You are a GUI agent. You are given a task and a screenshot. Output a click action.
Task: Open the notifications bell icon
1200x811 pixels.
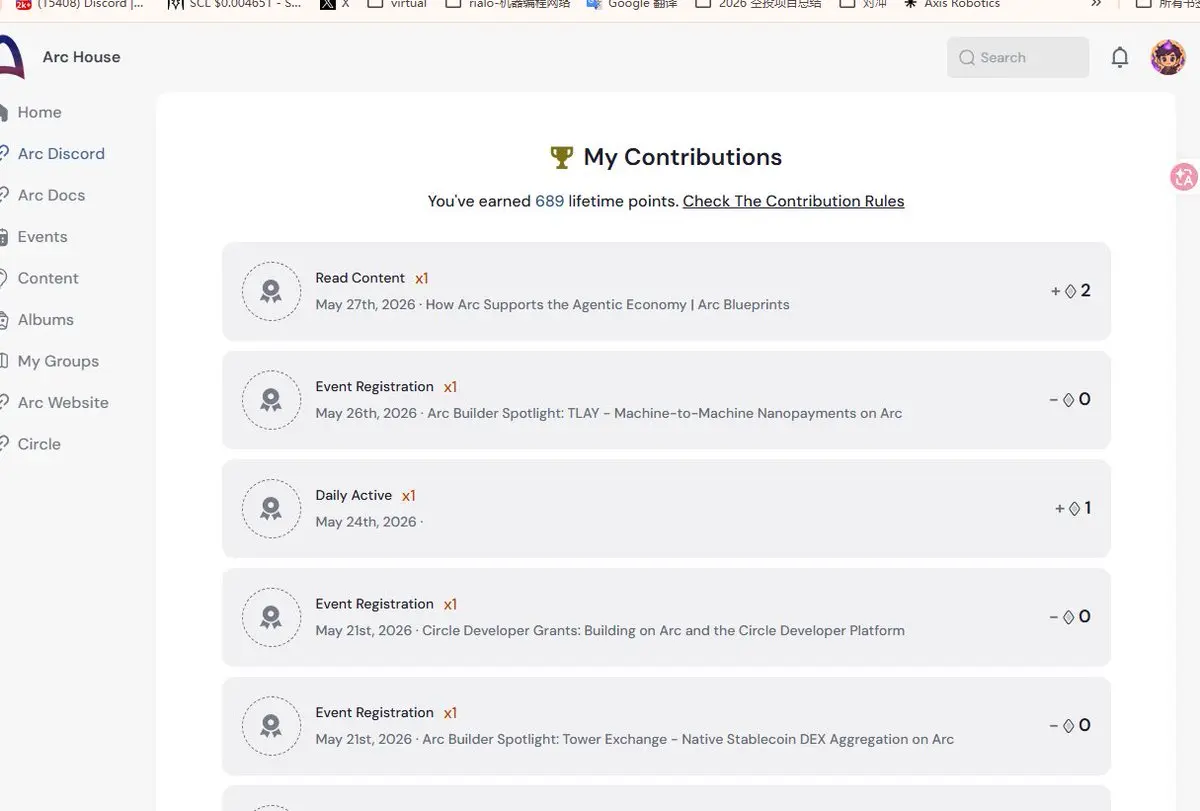pyautogui.click(x=1120, y=58)
